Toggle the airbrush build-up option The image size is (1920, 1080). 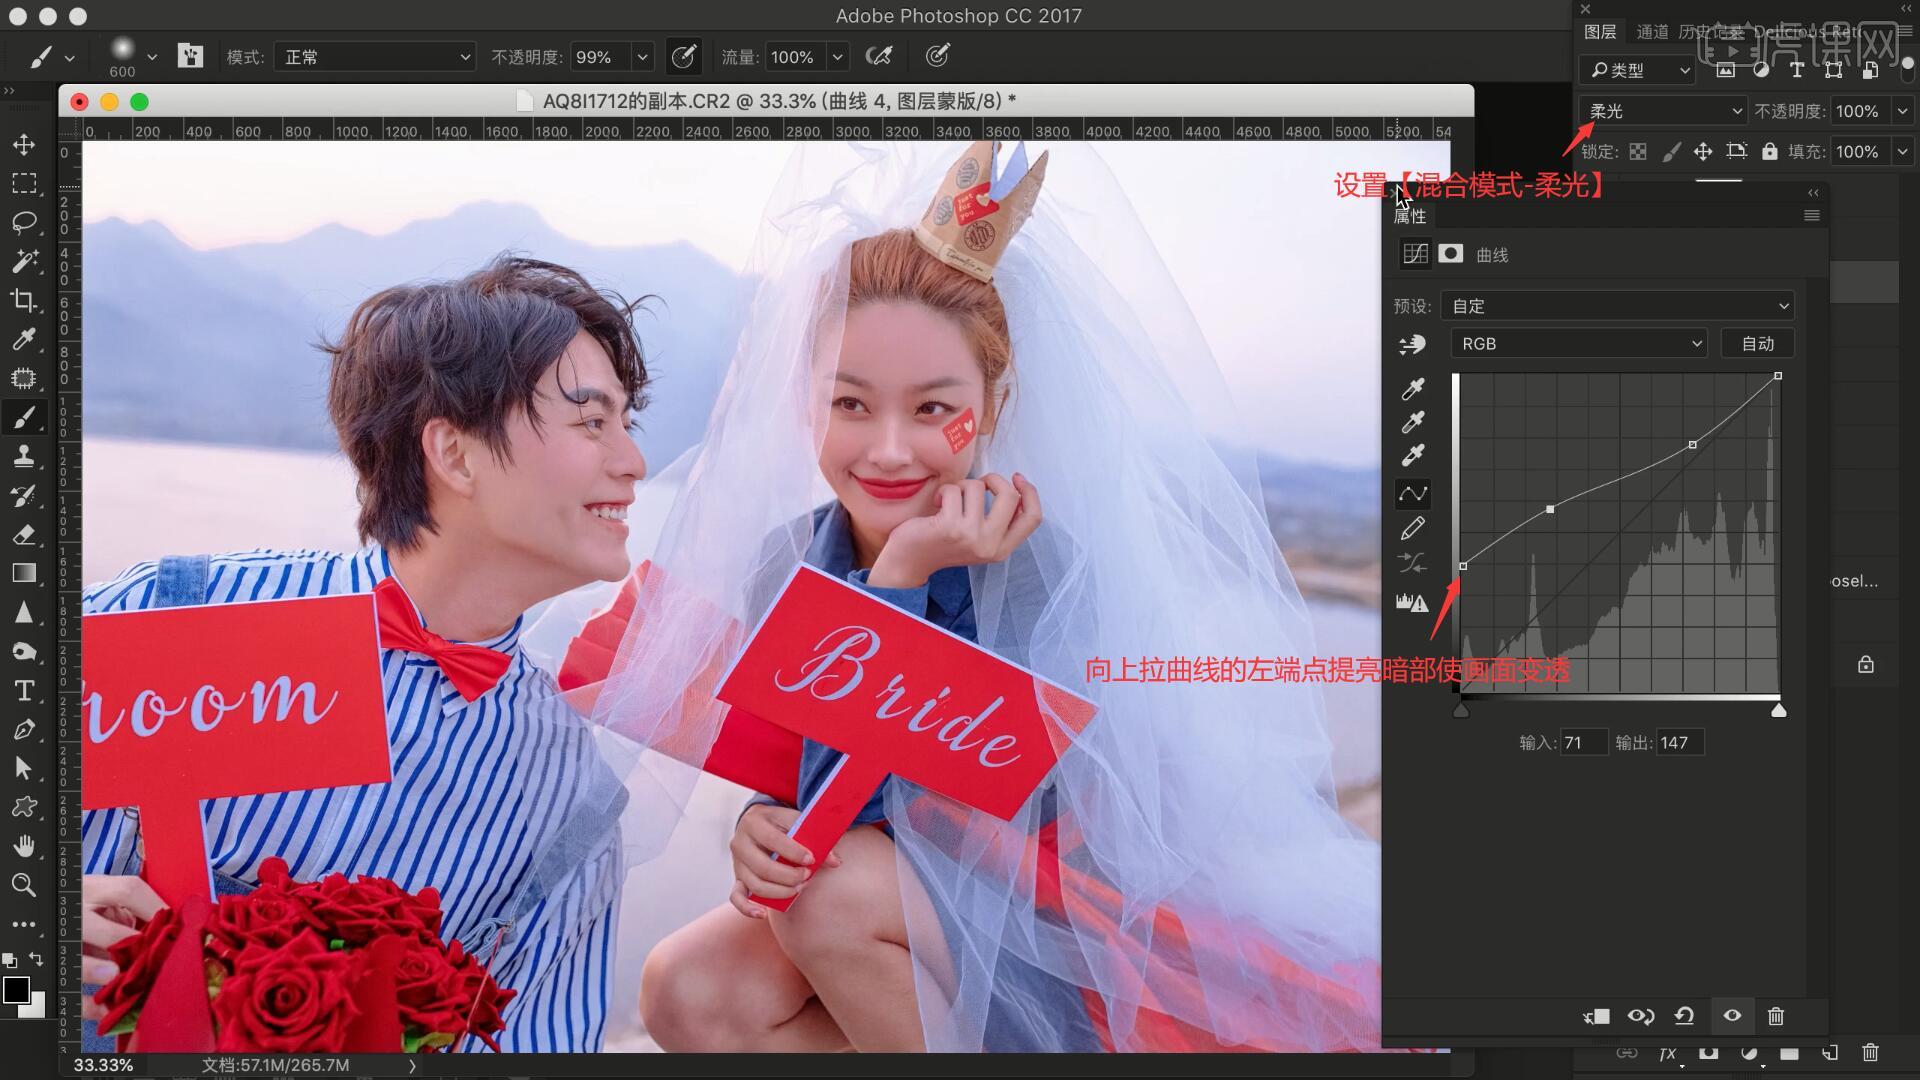click(x=879, y=57)
